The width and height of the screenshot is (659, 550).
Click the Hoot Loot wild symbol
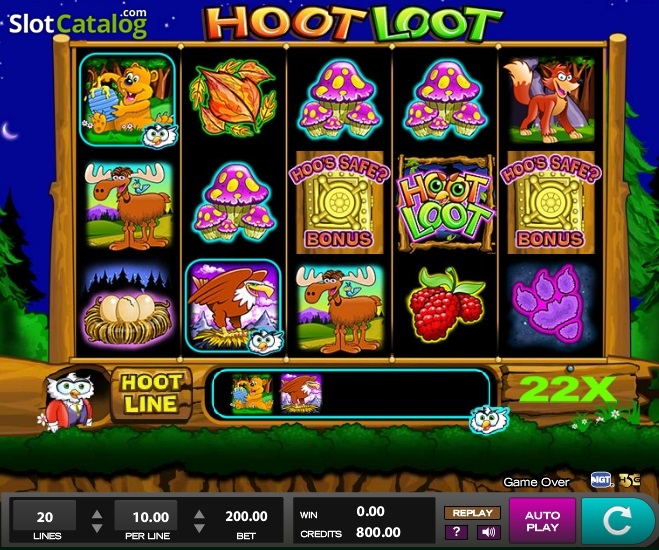pos(445,203)
